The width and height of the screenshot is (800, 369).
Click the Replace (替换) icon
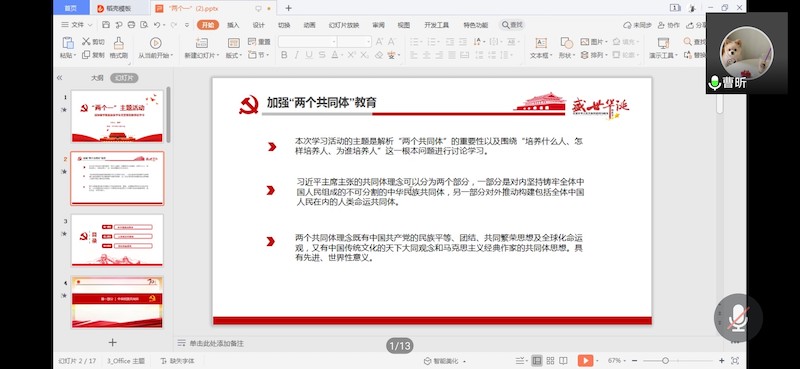click(x=688, y=55)
